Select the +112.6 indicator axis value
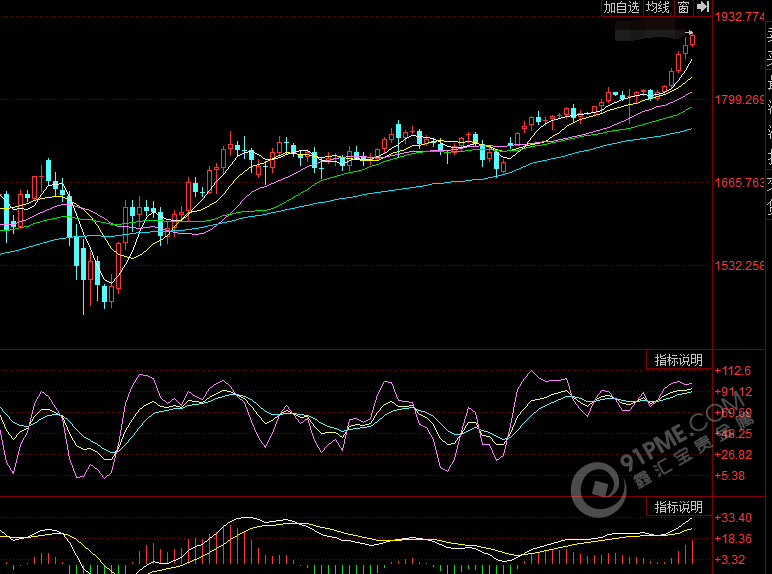The width and height of the screenshot is (772, 574). tap(733, 371)
